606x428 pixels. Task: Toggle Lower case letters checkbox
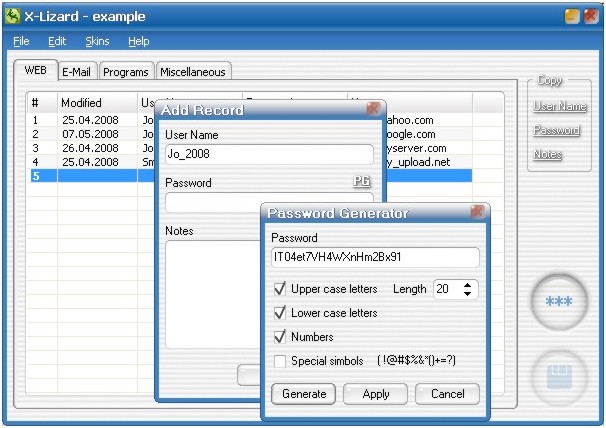pos(280,313)
